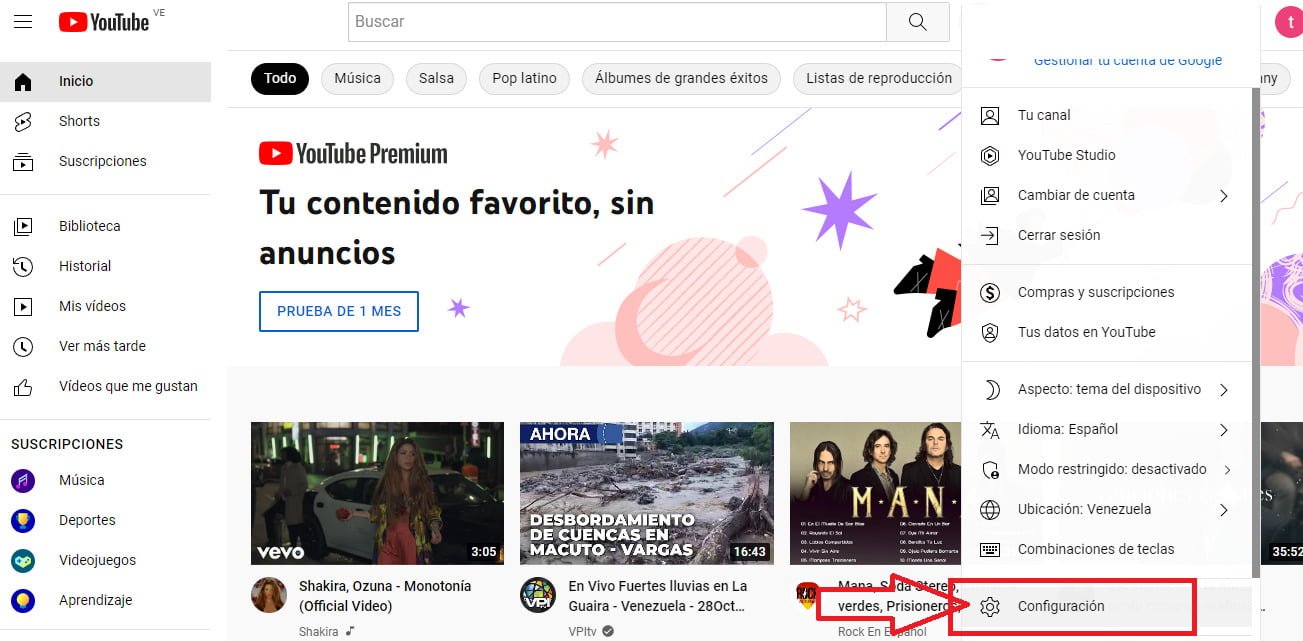
Task: Expand Modo restringido: desactivado option
Action: (1106, 469)
